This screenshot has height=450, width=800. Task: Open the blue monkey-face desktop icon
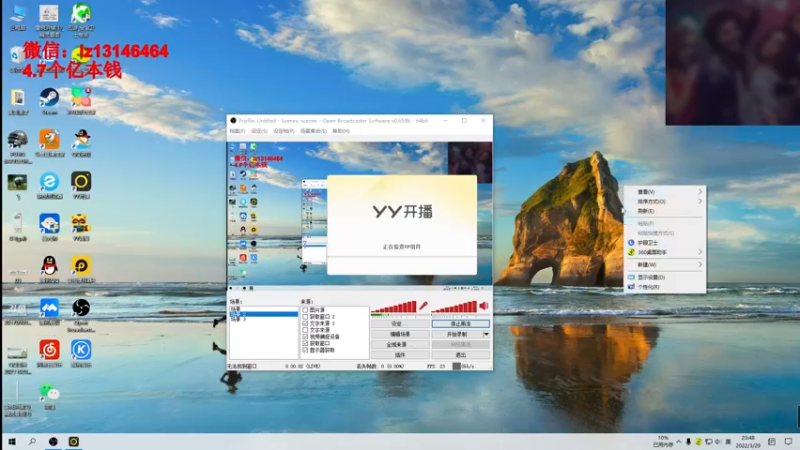tap(49, 224)
